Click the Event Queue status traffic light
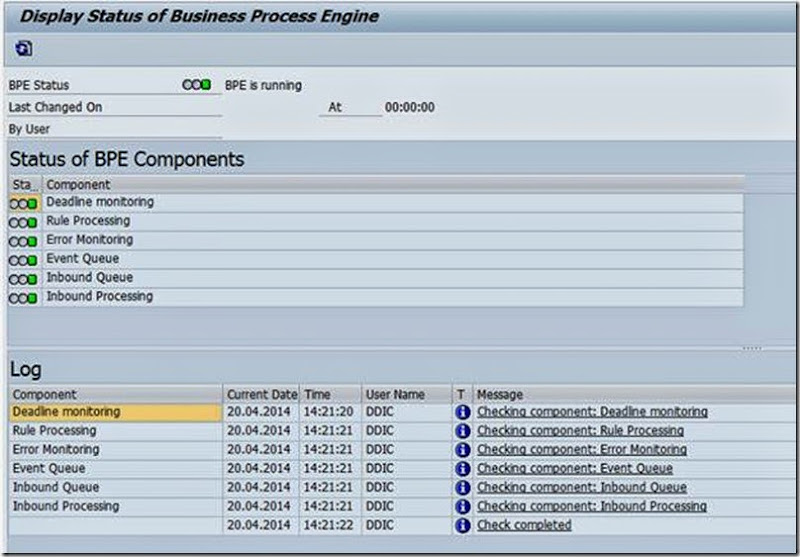Screen dimensions: 800x557 click(x=23, y=261)
